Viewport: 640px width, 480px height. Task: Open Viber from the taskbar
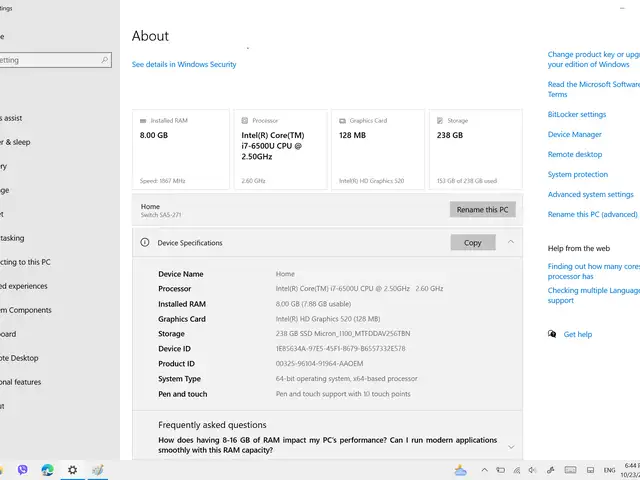[22, 470]
